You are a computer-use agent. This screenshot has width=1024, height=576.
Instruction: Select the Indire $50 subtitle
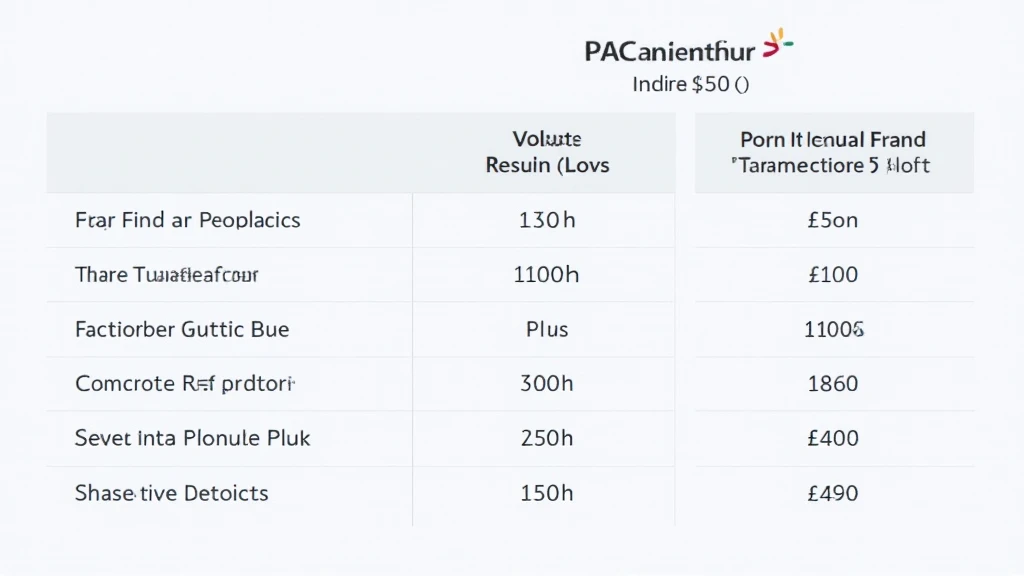(x=690, y=84)
